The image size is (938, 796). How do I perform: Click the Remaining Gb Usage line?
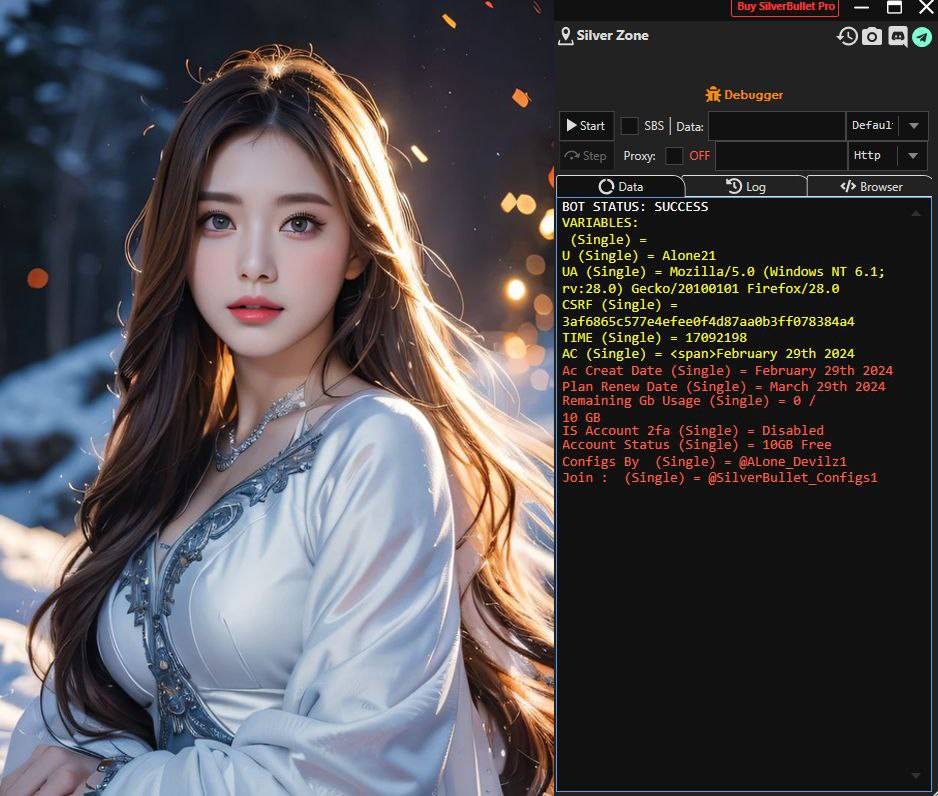(x=689, y=401)
